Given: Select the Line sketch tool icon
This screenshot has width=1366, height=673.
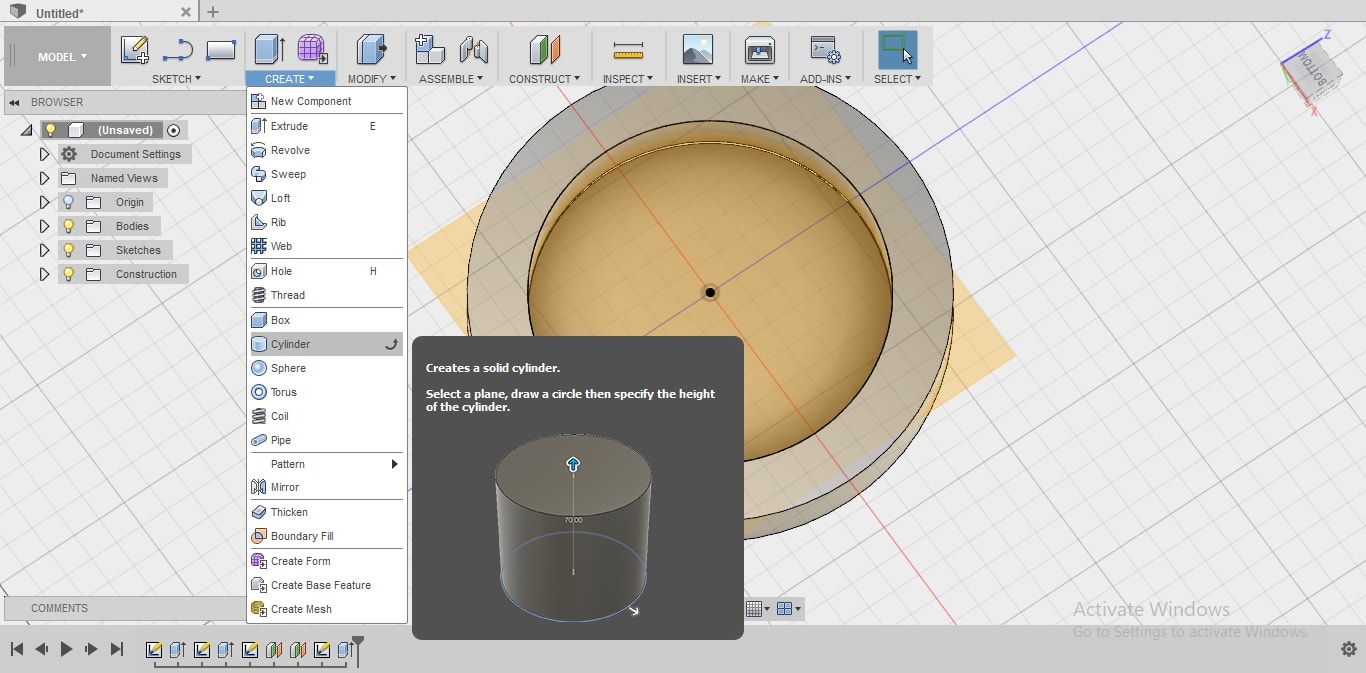Looking at the screenshot, I should (177, 50).
